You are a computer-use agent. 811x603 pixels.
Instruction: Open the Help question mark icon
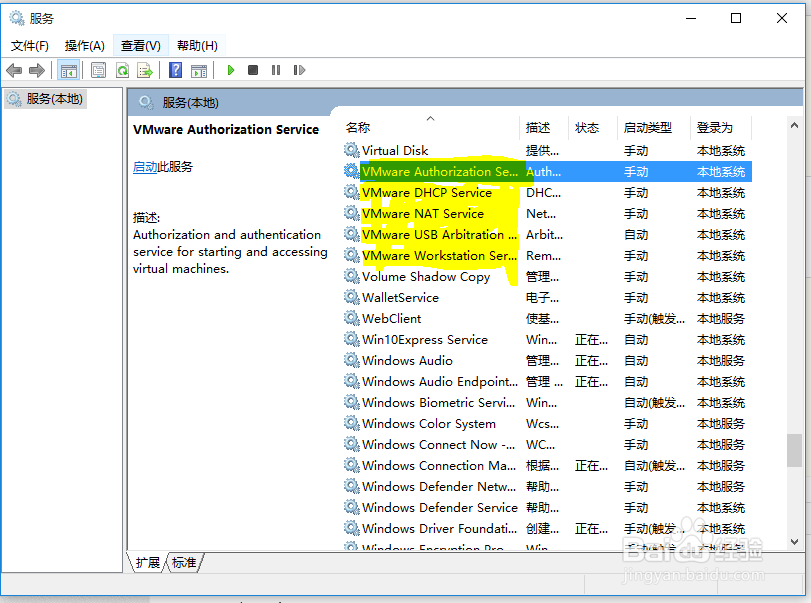(175, 70)
